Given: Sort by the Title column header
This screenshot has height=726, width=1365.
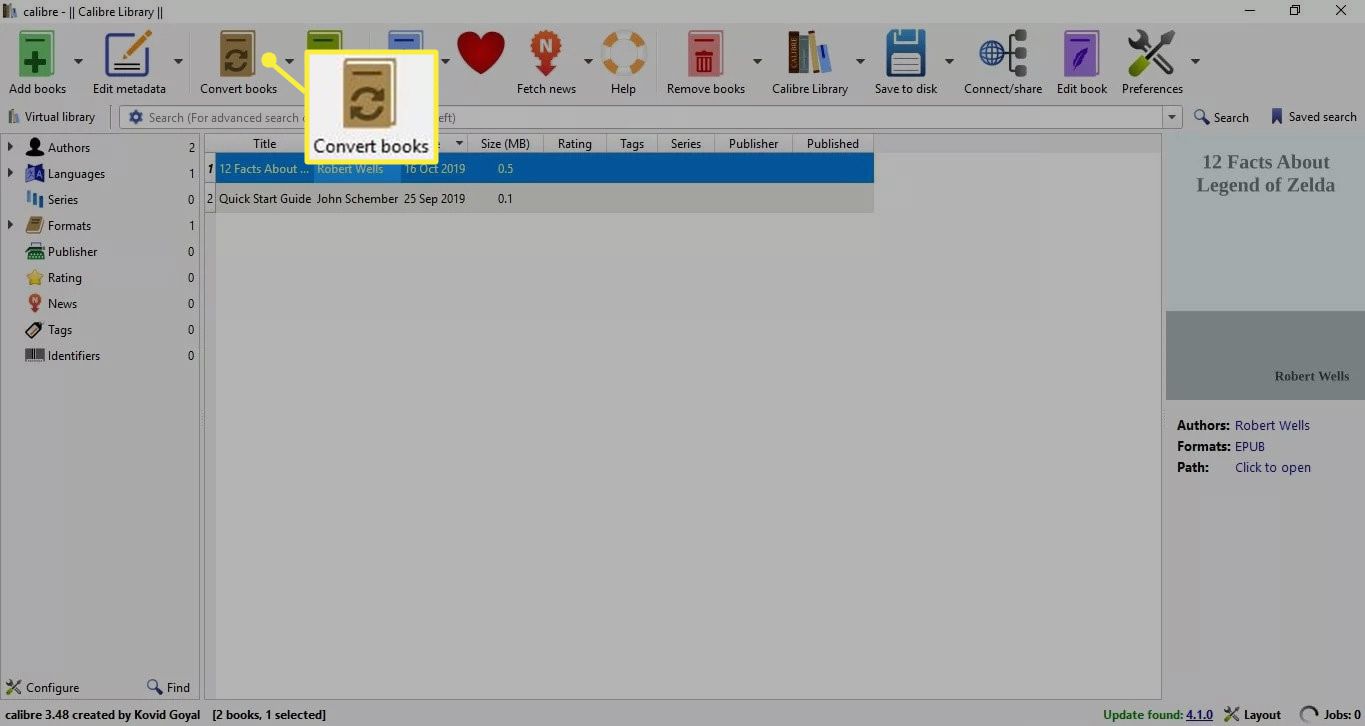Looking at the screenshot, I should [265, 143].
